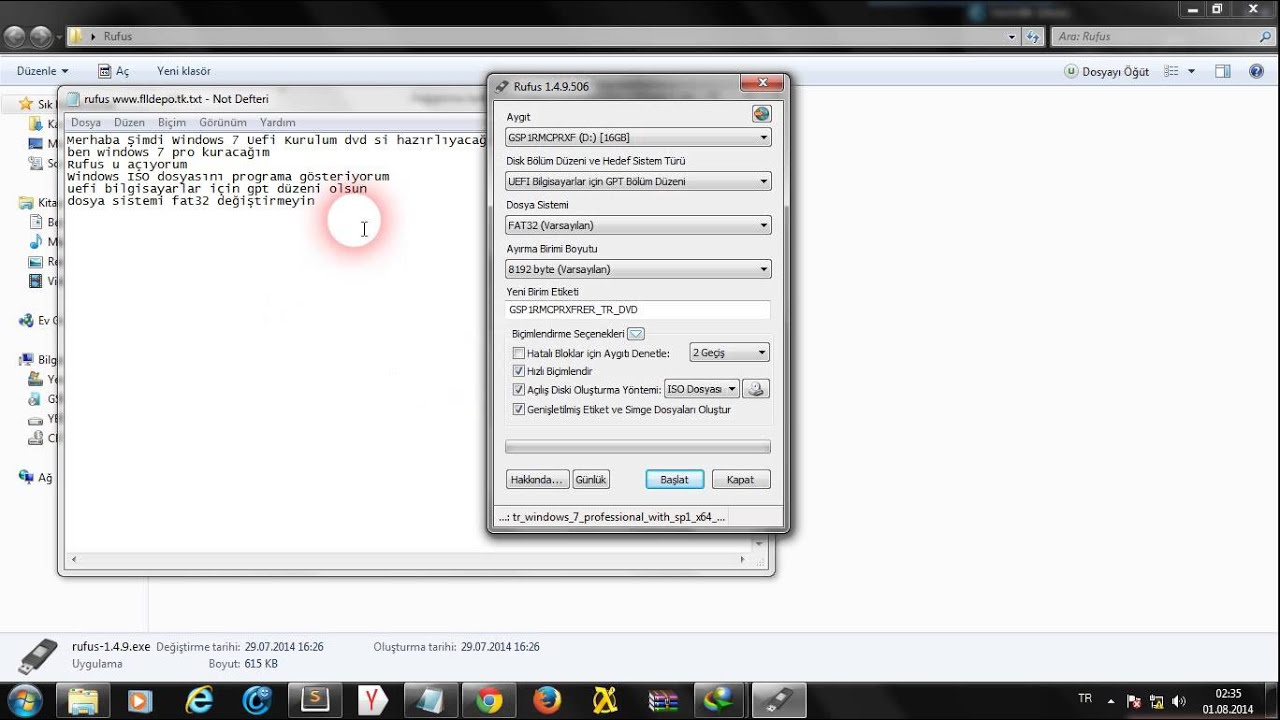The height and width of the screenshot is (720, 1280).
Task: Toggle Açılış Diski Oluşturma Yöntemi checkbox
Action: pos(518,390)
